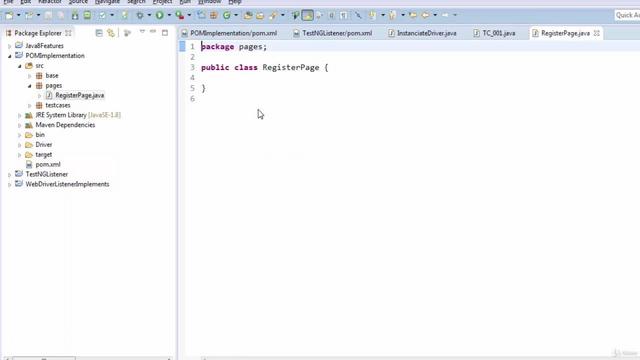640x360 pixels.
Task: Open the Back history dropdown arrow
Action: pos(435,16)
